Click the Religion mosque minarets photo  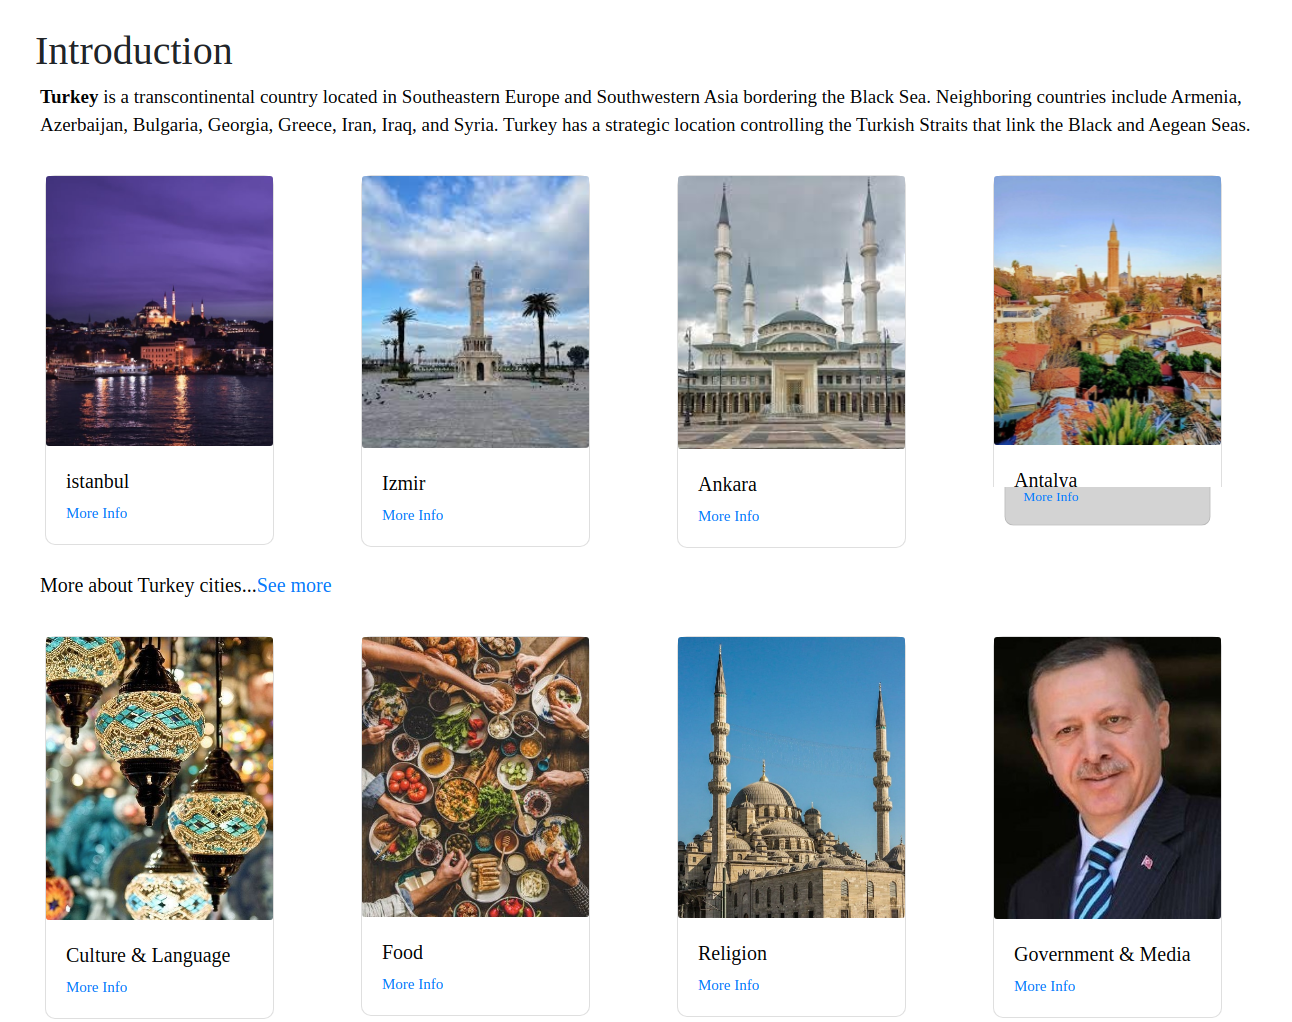(x=791, y=777)
